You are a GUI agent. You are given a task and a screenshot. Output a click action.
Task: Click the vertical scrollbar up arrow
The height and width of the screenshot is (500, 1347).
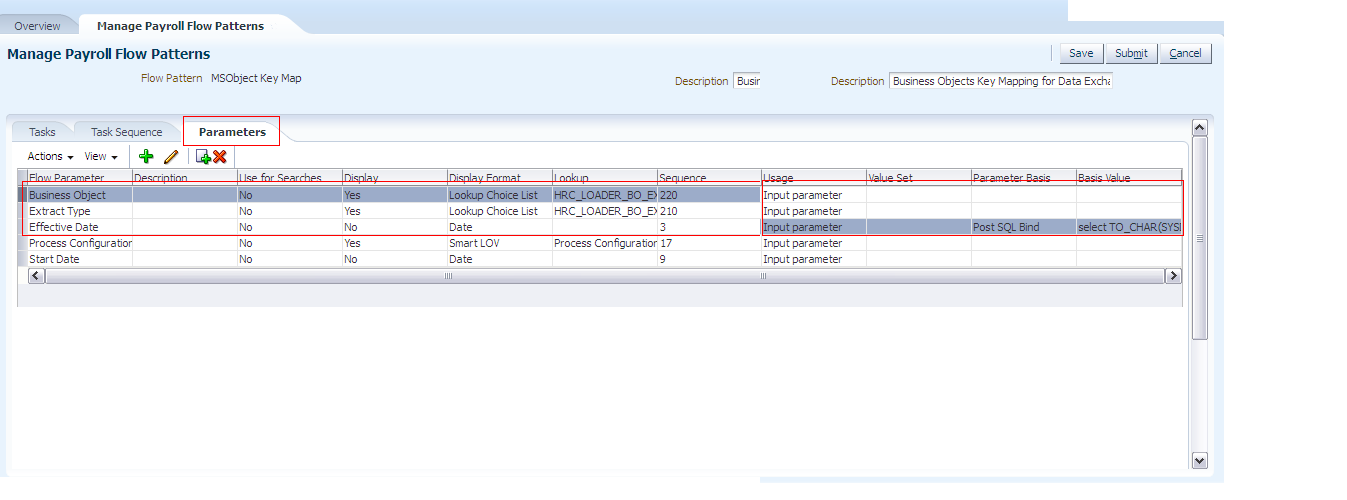coord(1200,128)
